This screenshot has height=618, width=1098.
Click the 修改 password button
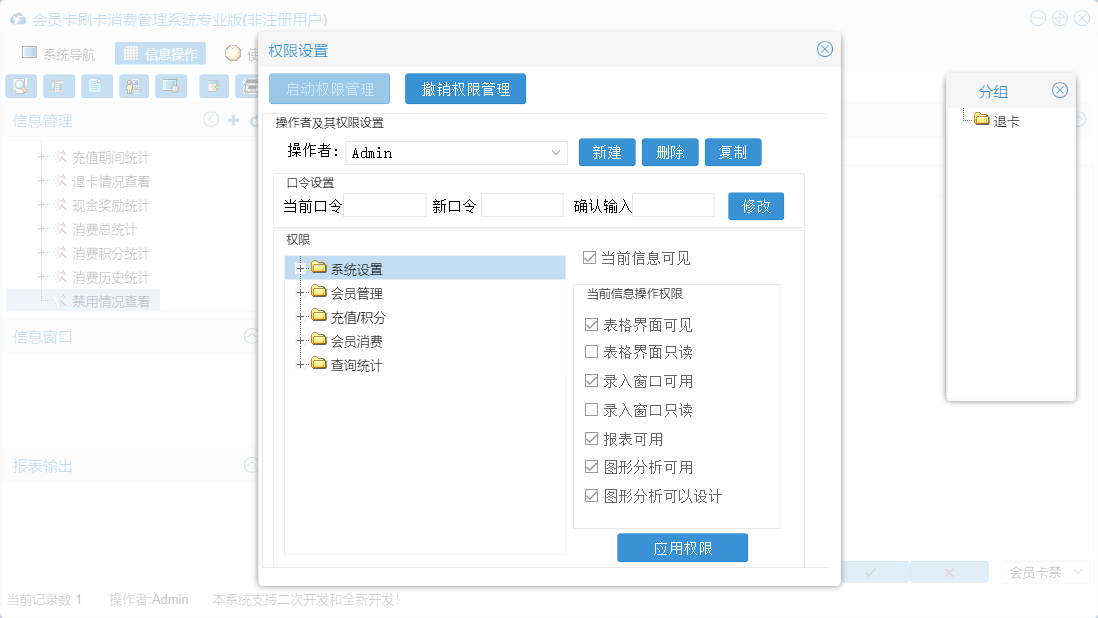[x=755, y=206]
